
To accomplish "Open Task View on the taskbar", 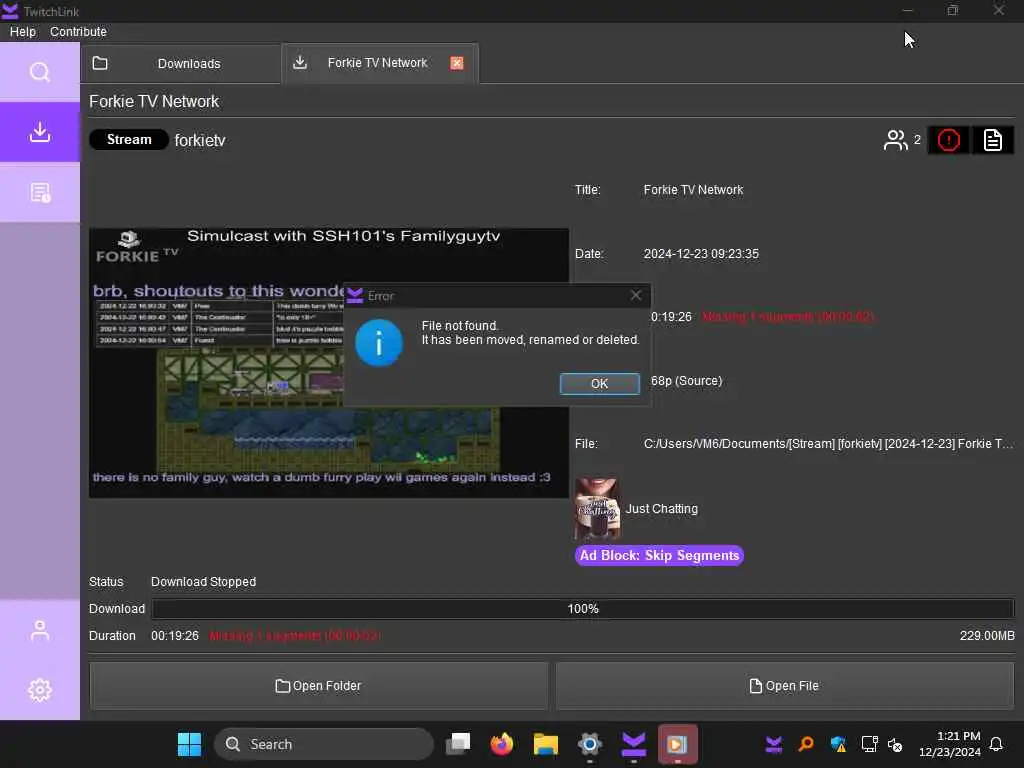I will pos(458,744).
